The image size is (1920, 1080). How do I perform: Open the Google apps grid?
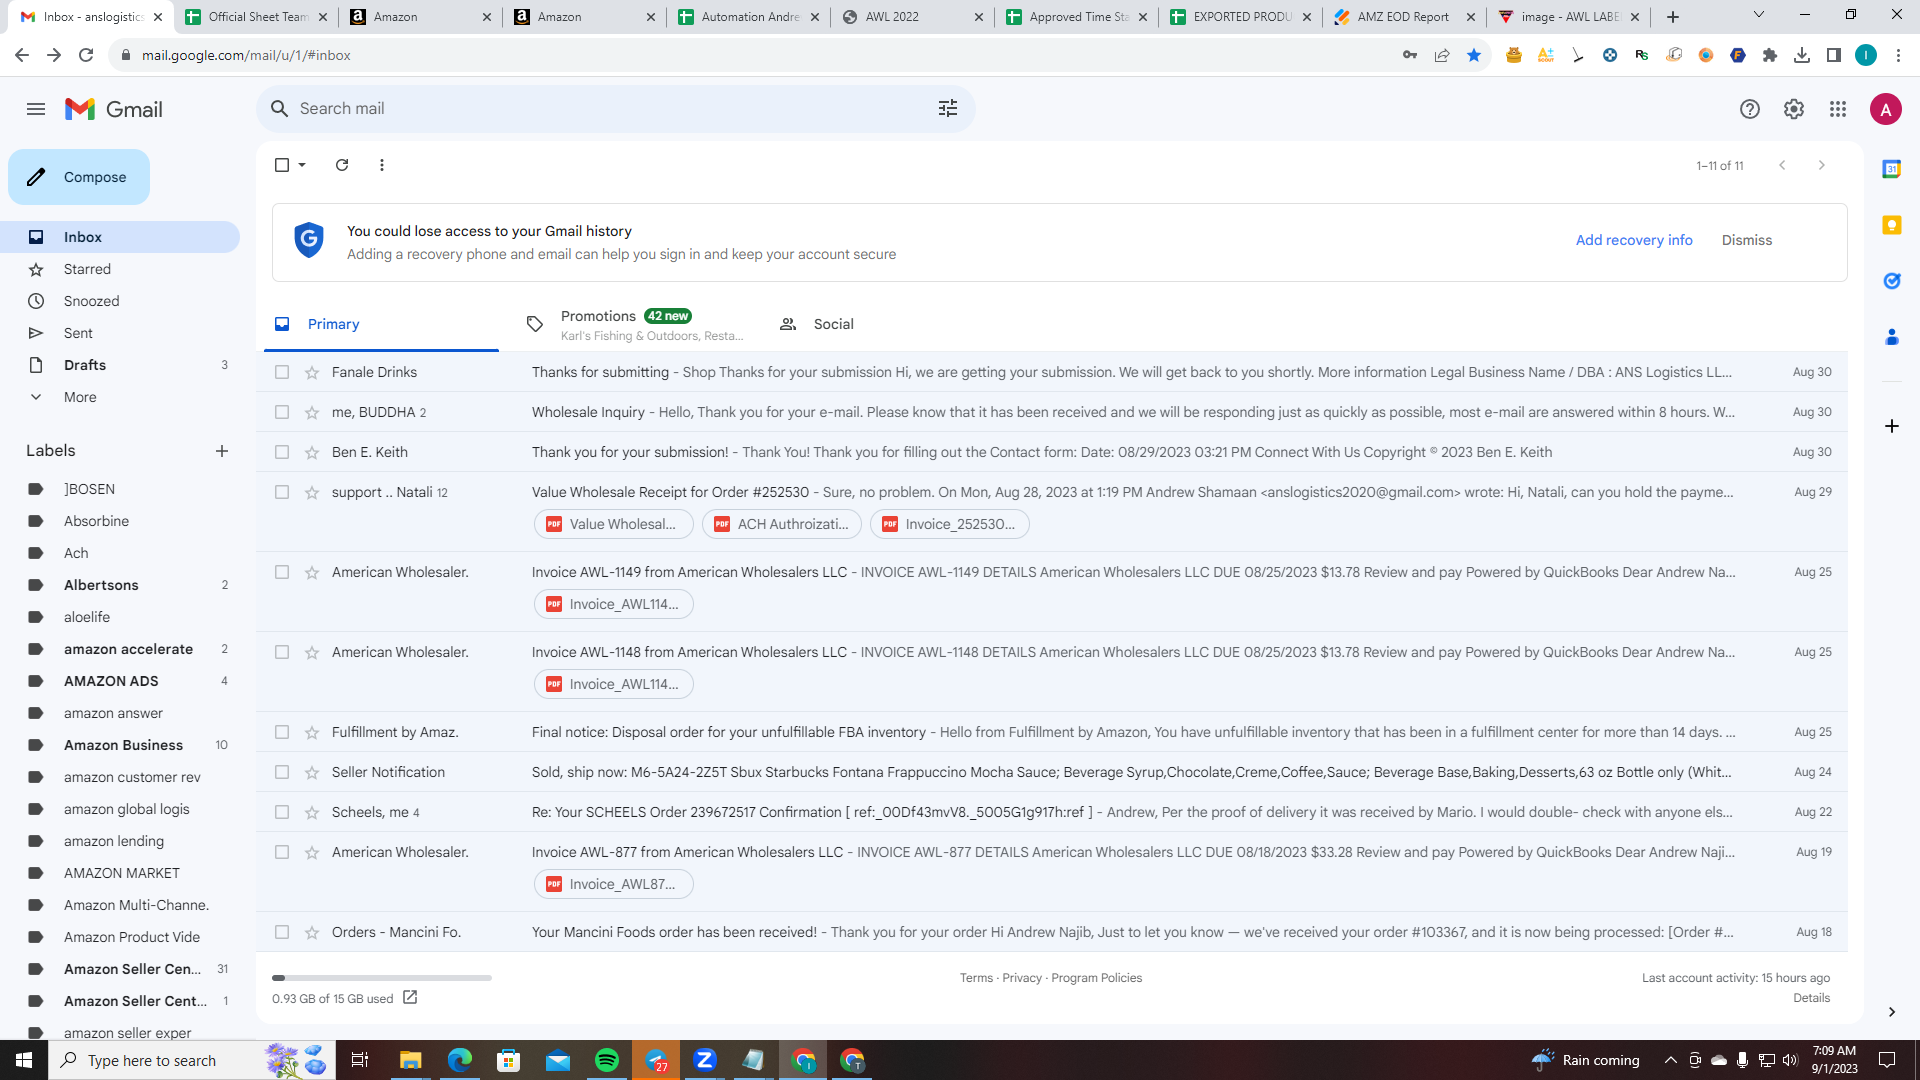[1838, 109]
